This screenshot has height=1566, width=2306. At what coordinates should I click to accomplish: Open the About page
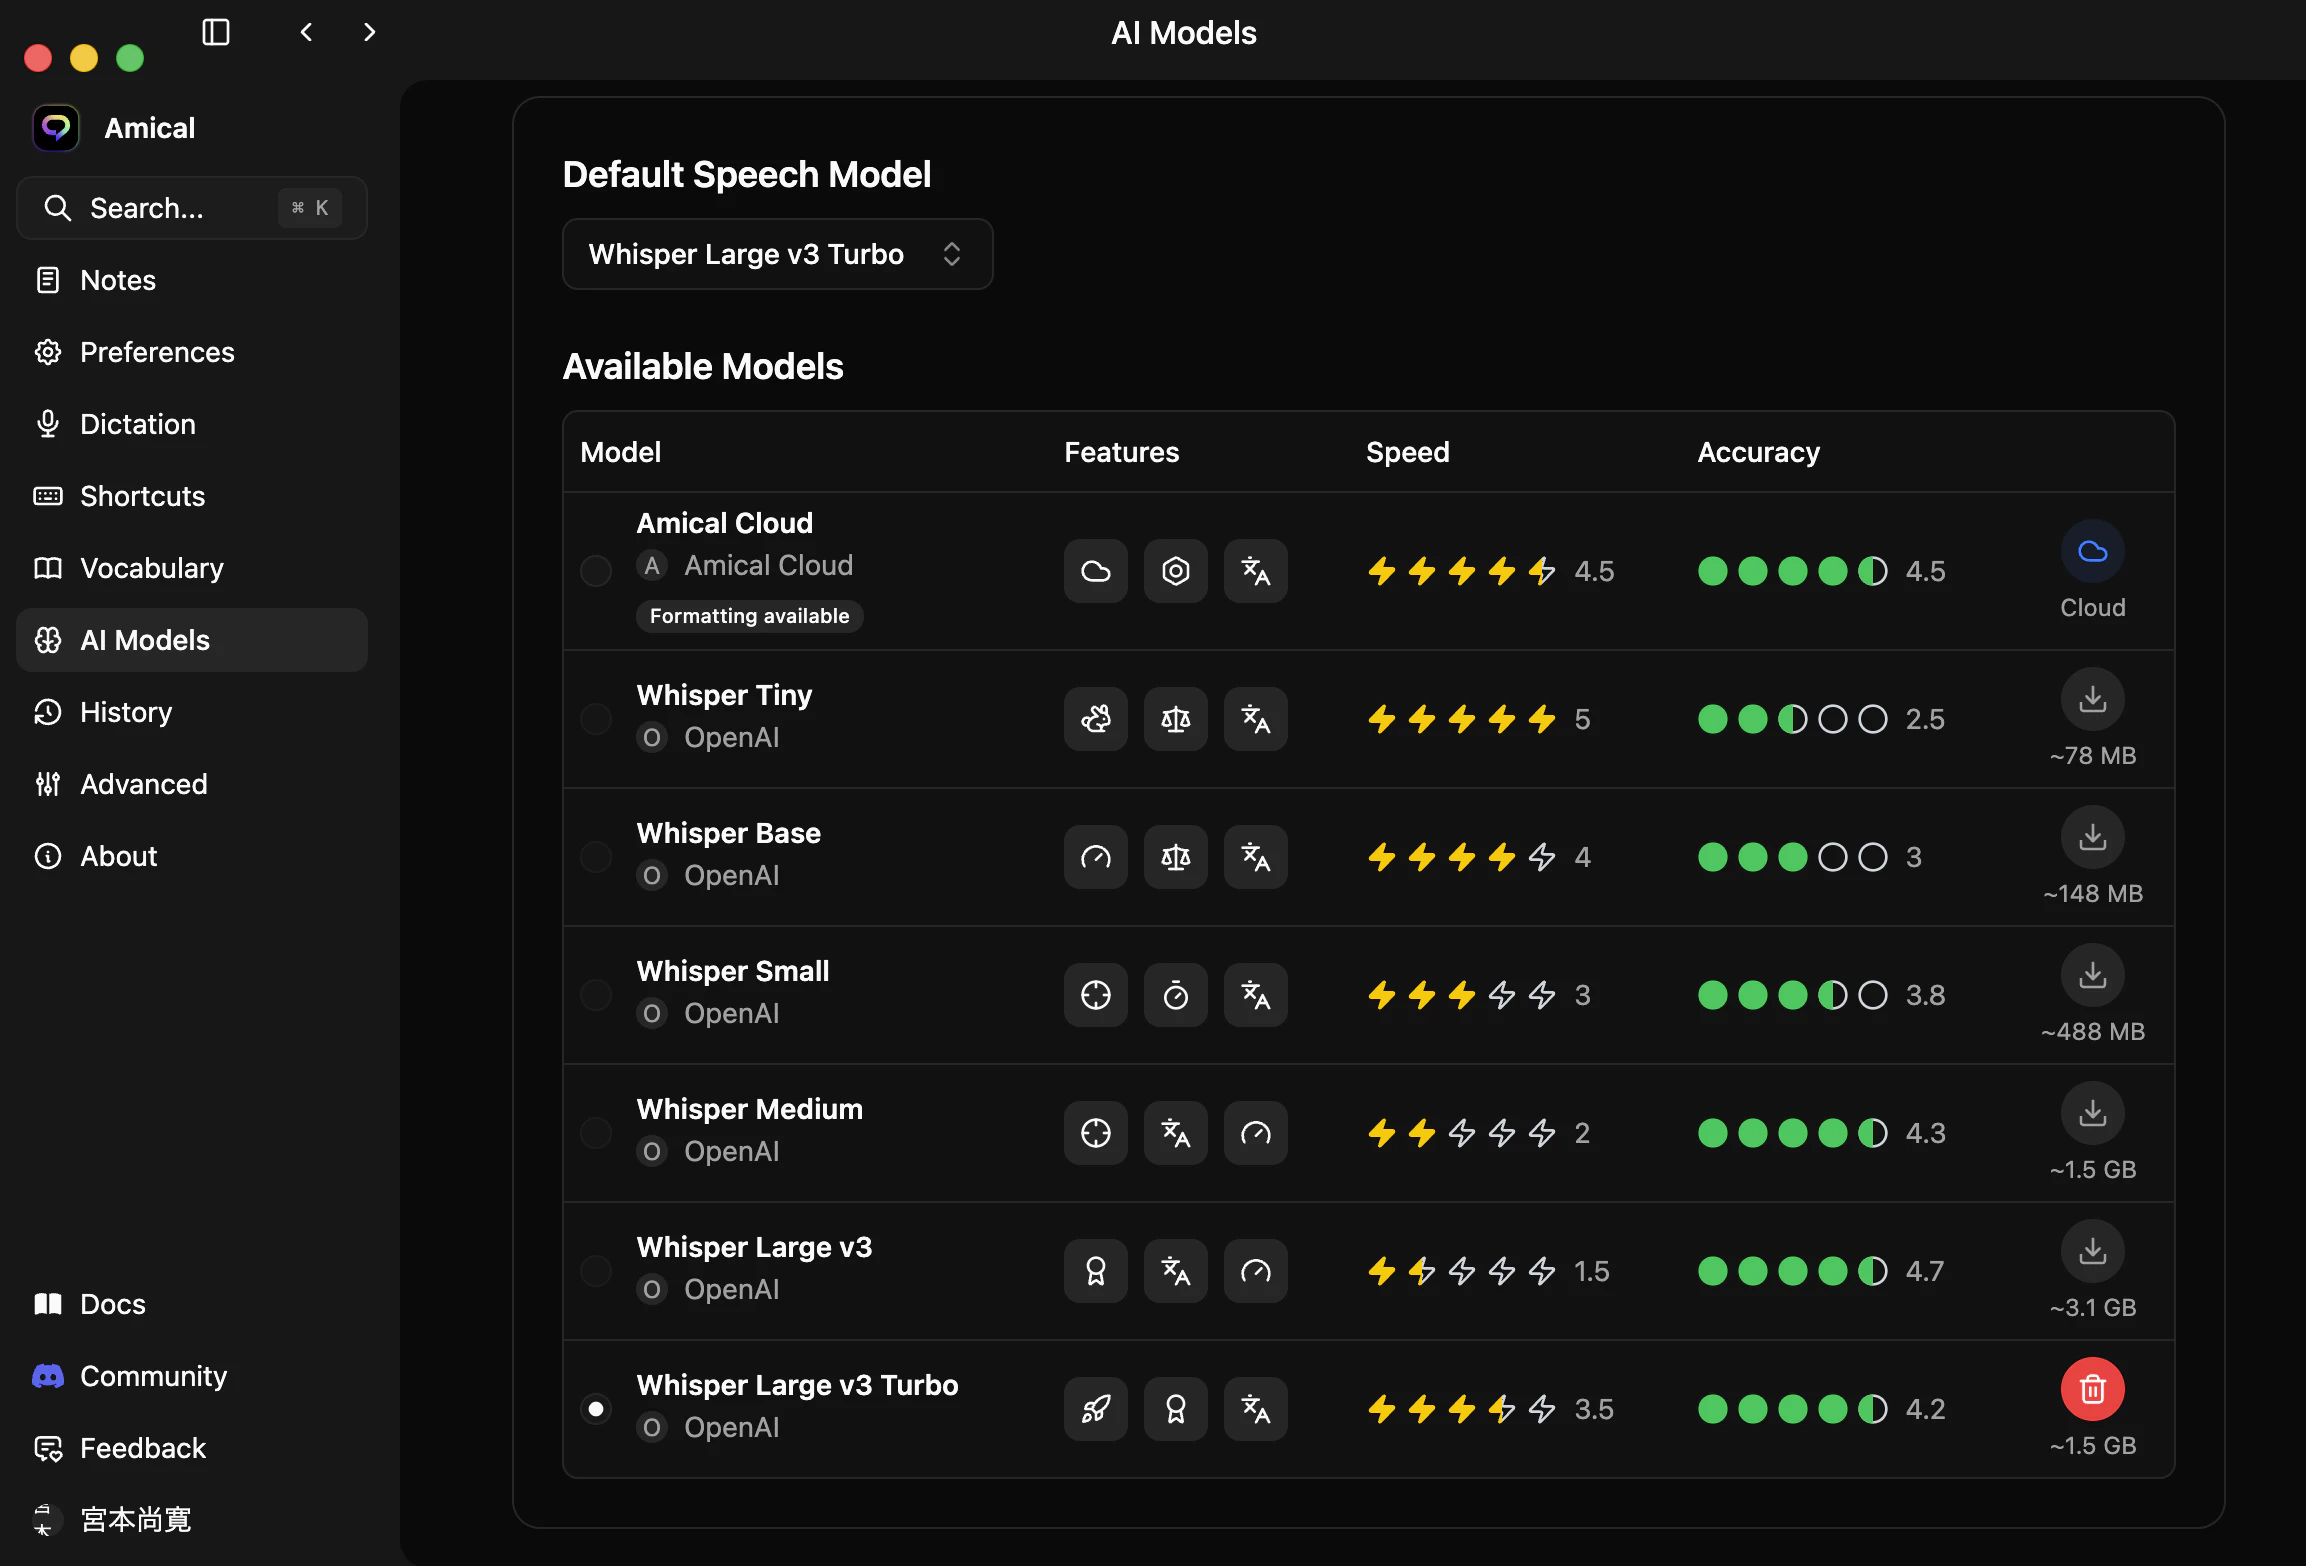coord(192,856)
